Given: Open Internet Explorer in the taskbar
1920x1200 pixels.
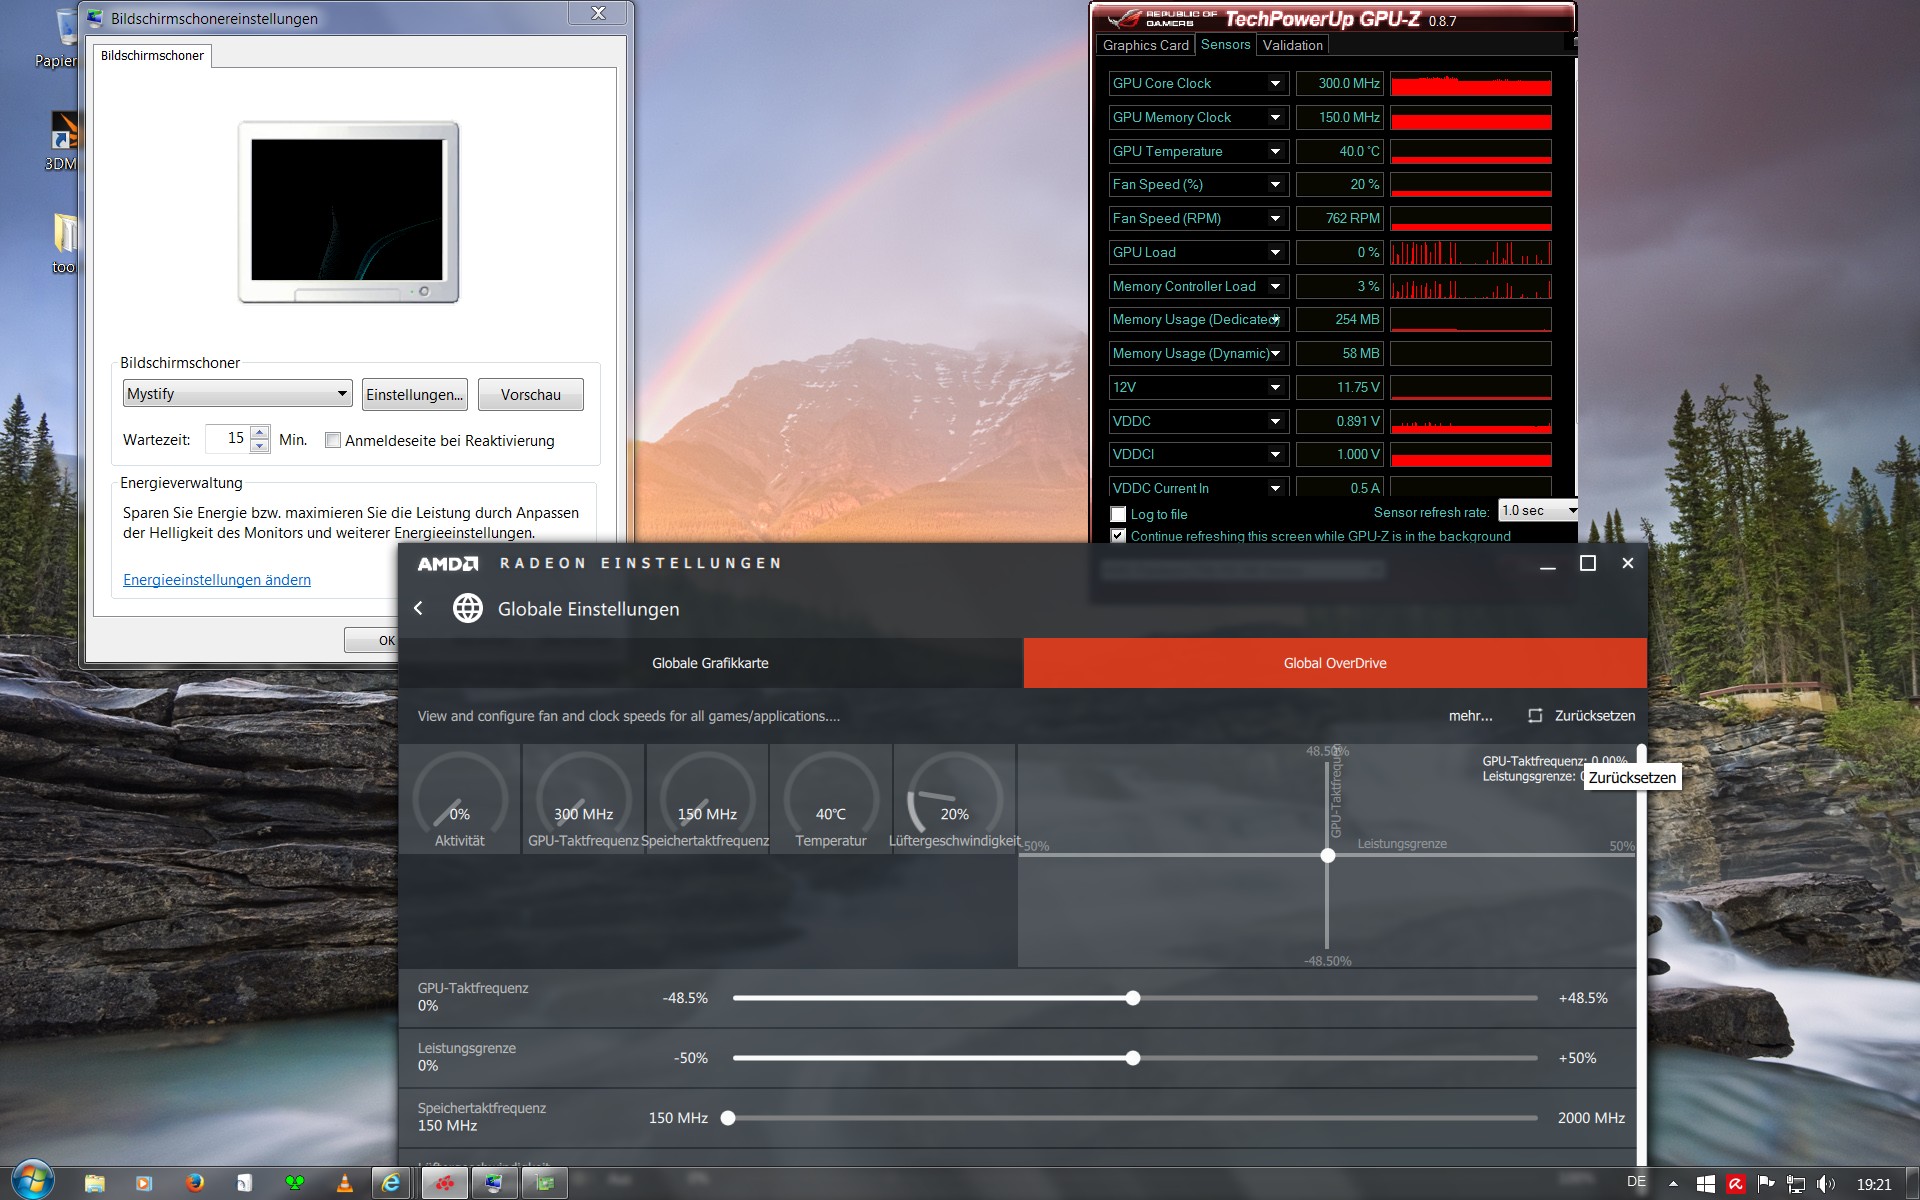Looking at the screenshot, I should point(392,1183).
